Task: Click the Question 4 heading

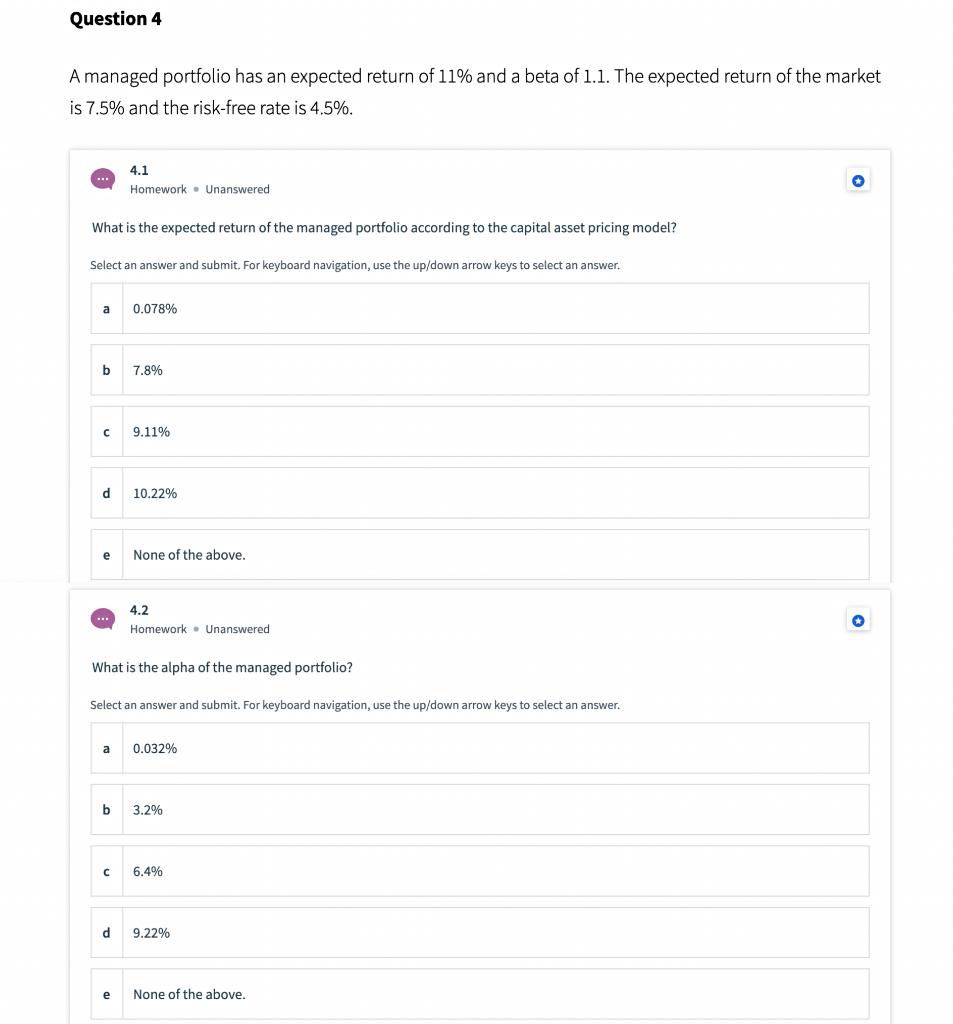Action: coord(116,18)
